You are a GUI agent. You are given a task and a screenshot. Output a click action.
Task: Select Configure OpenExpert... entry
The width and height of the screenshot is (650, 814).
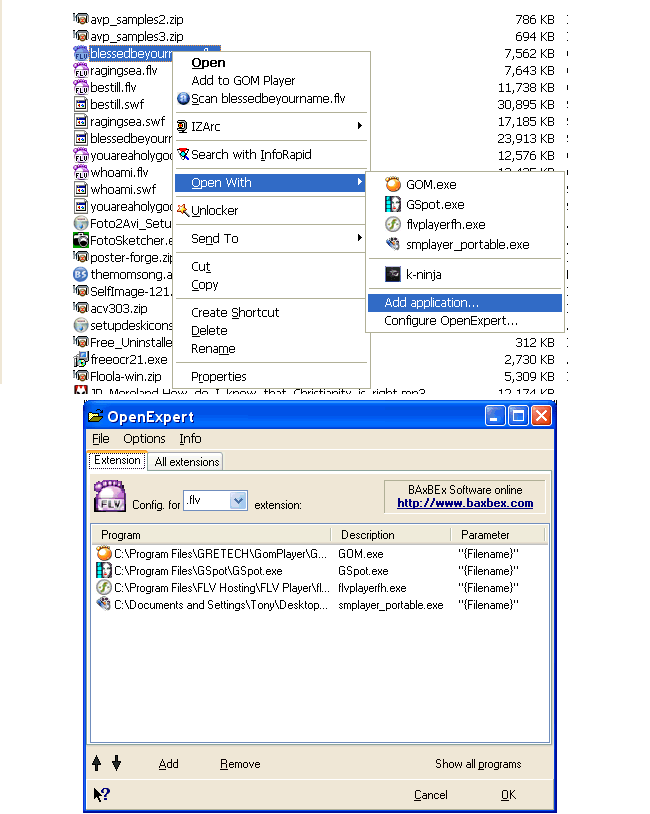(451, 321)
